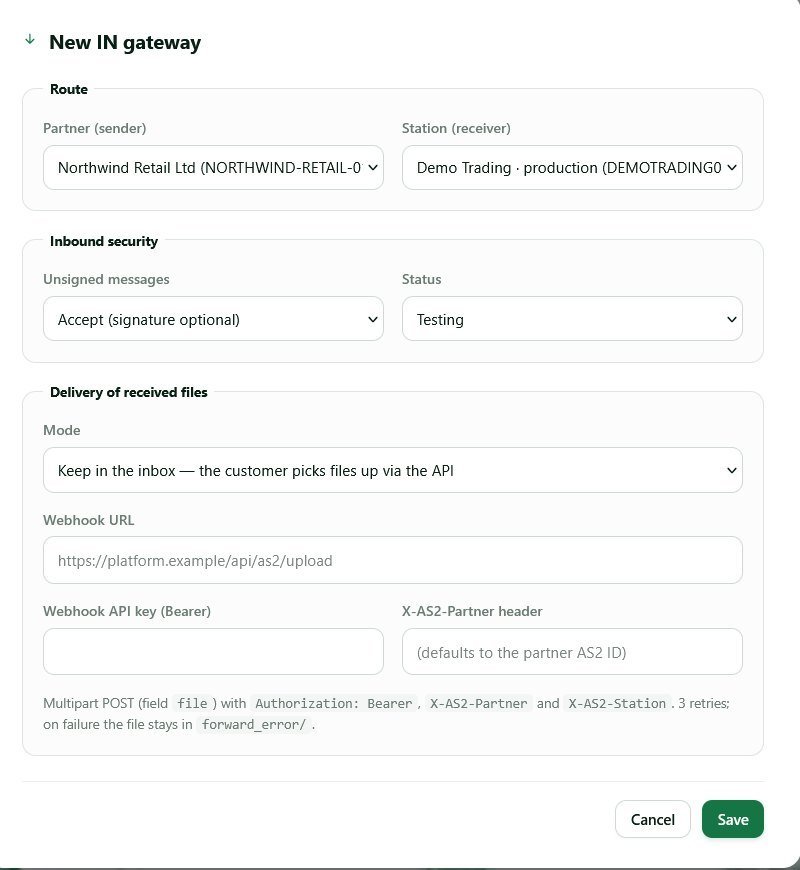Click the Partner (sender) label
Viewport: 800px width, 870px height.
click(x=95, y=128)
